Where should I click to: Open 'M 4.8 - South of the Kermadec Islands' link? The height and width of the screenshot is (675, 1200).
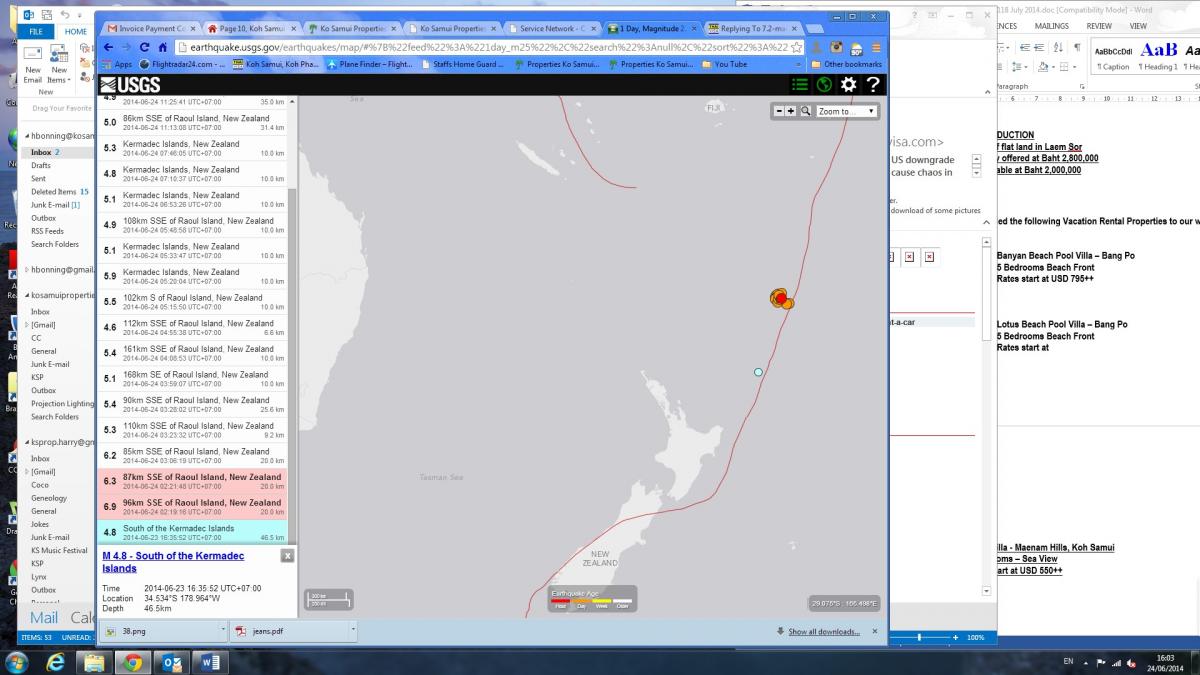click(173, 562)
